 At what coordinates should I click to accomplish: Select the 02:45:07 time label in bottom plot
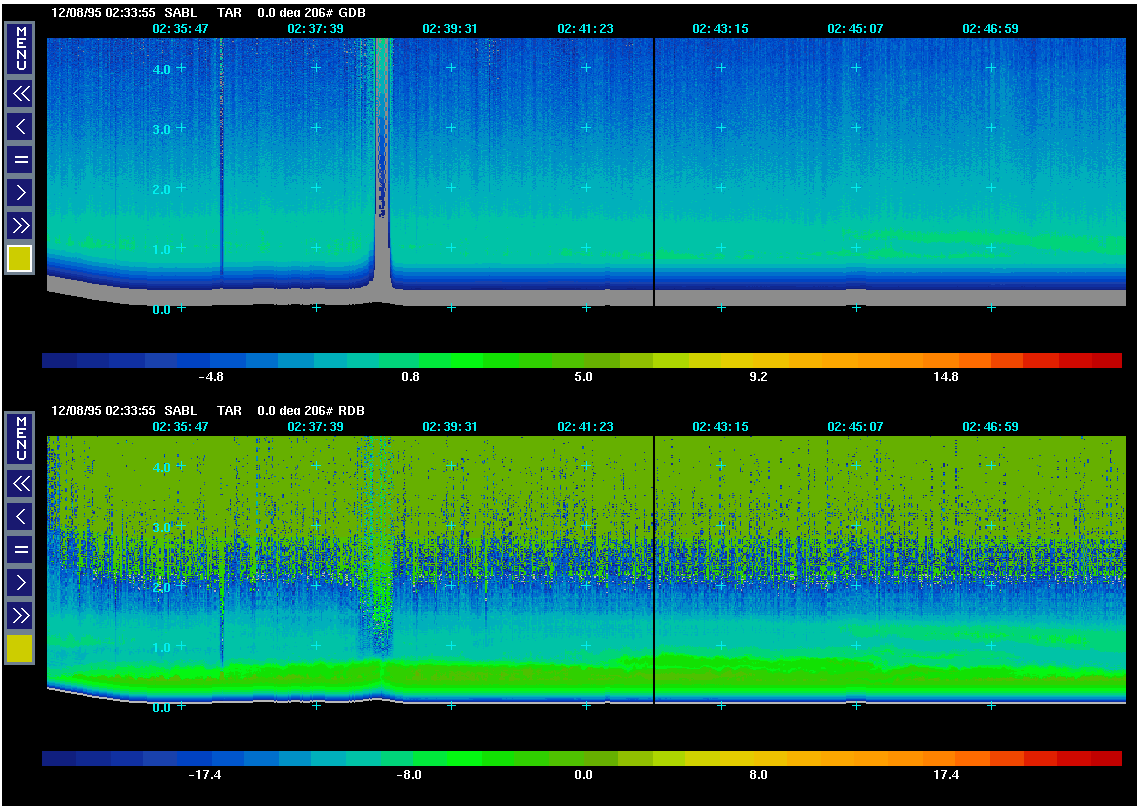[x=855, y=427]
